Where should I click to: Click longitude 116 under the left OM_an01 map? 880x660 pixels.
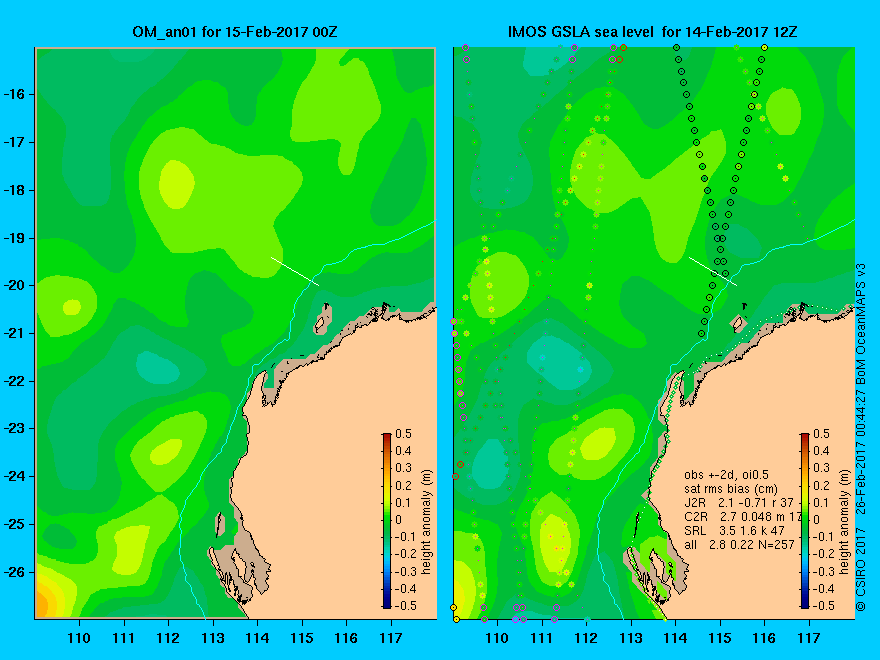pyautogui.click(x=346, y=638)
